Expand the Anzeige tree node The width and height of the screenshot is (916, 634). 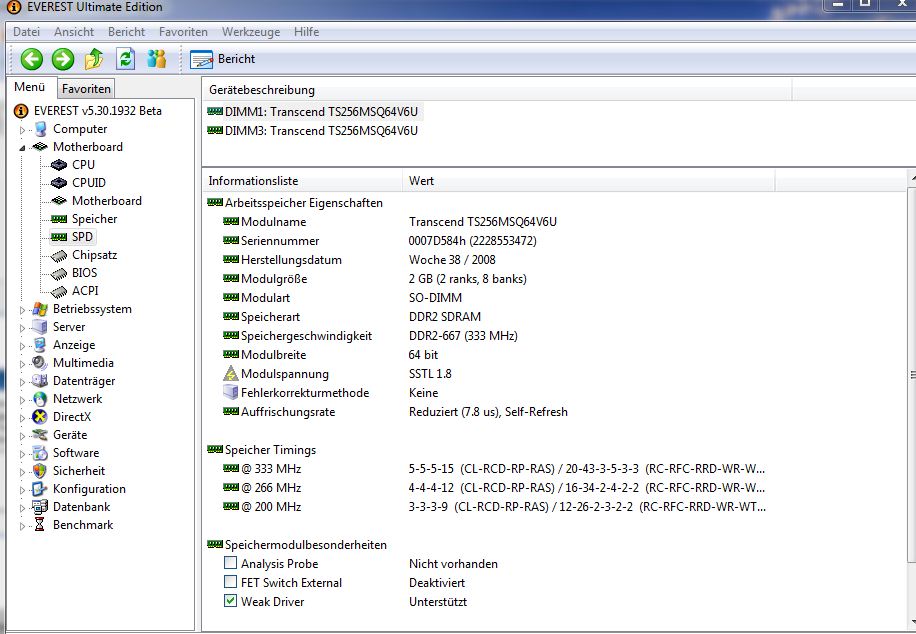(x=22, y=346)
